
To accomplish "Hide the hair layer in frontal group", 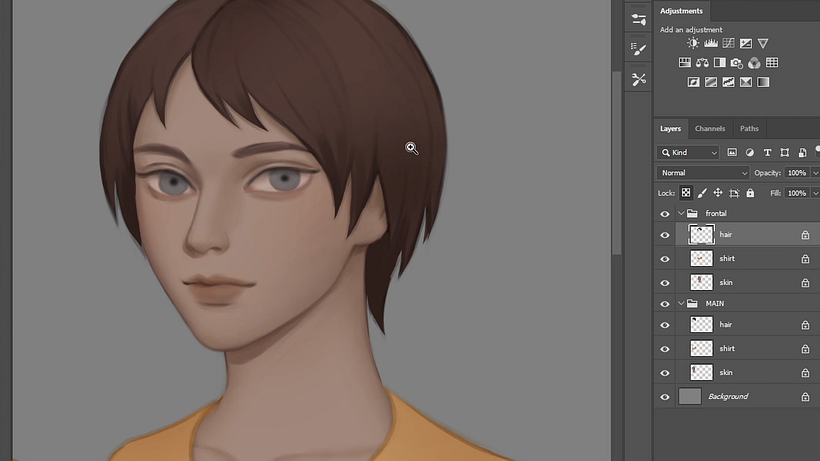I will (665, 235).
